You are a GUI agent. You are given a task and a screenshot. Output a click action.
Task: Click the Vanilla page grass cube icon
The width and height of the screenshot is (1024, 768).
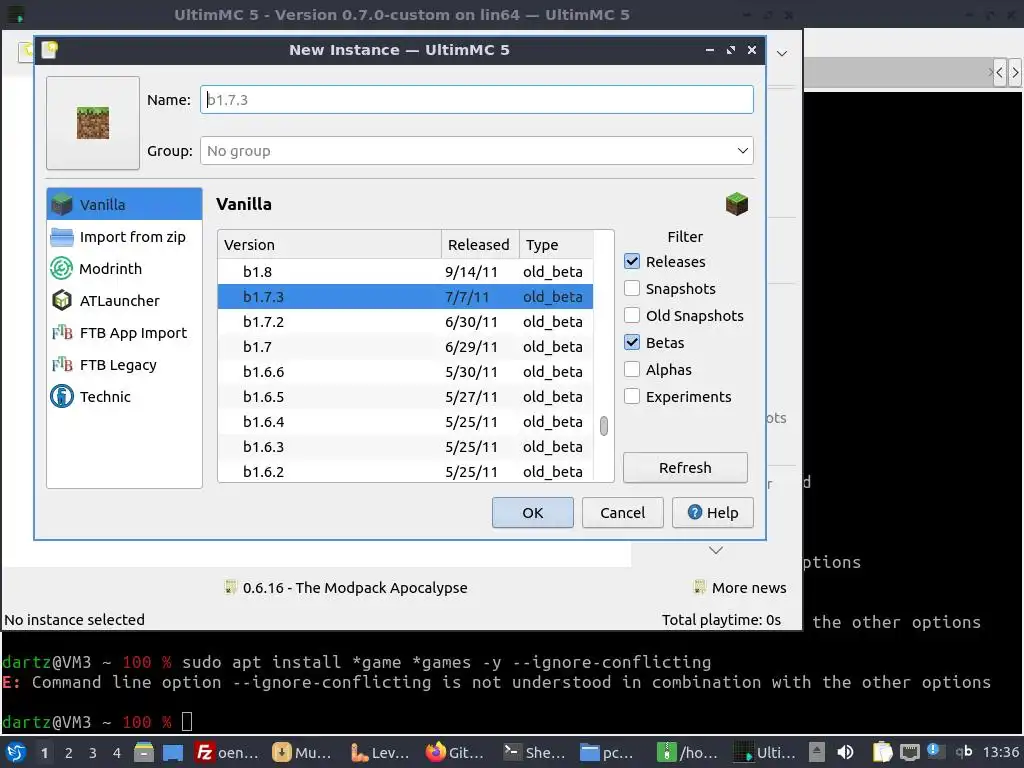click(737, 204)
